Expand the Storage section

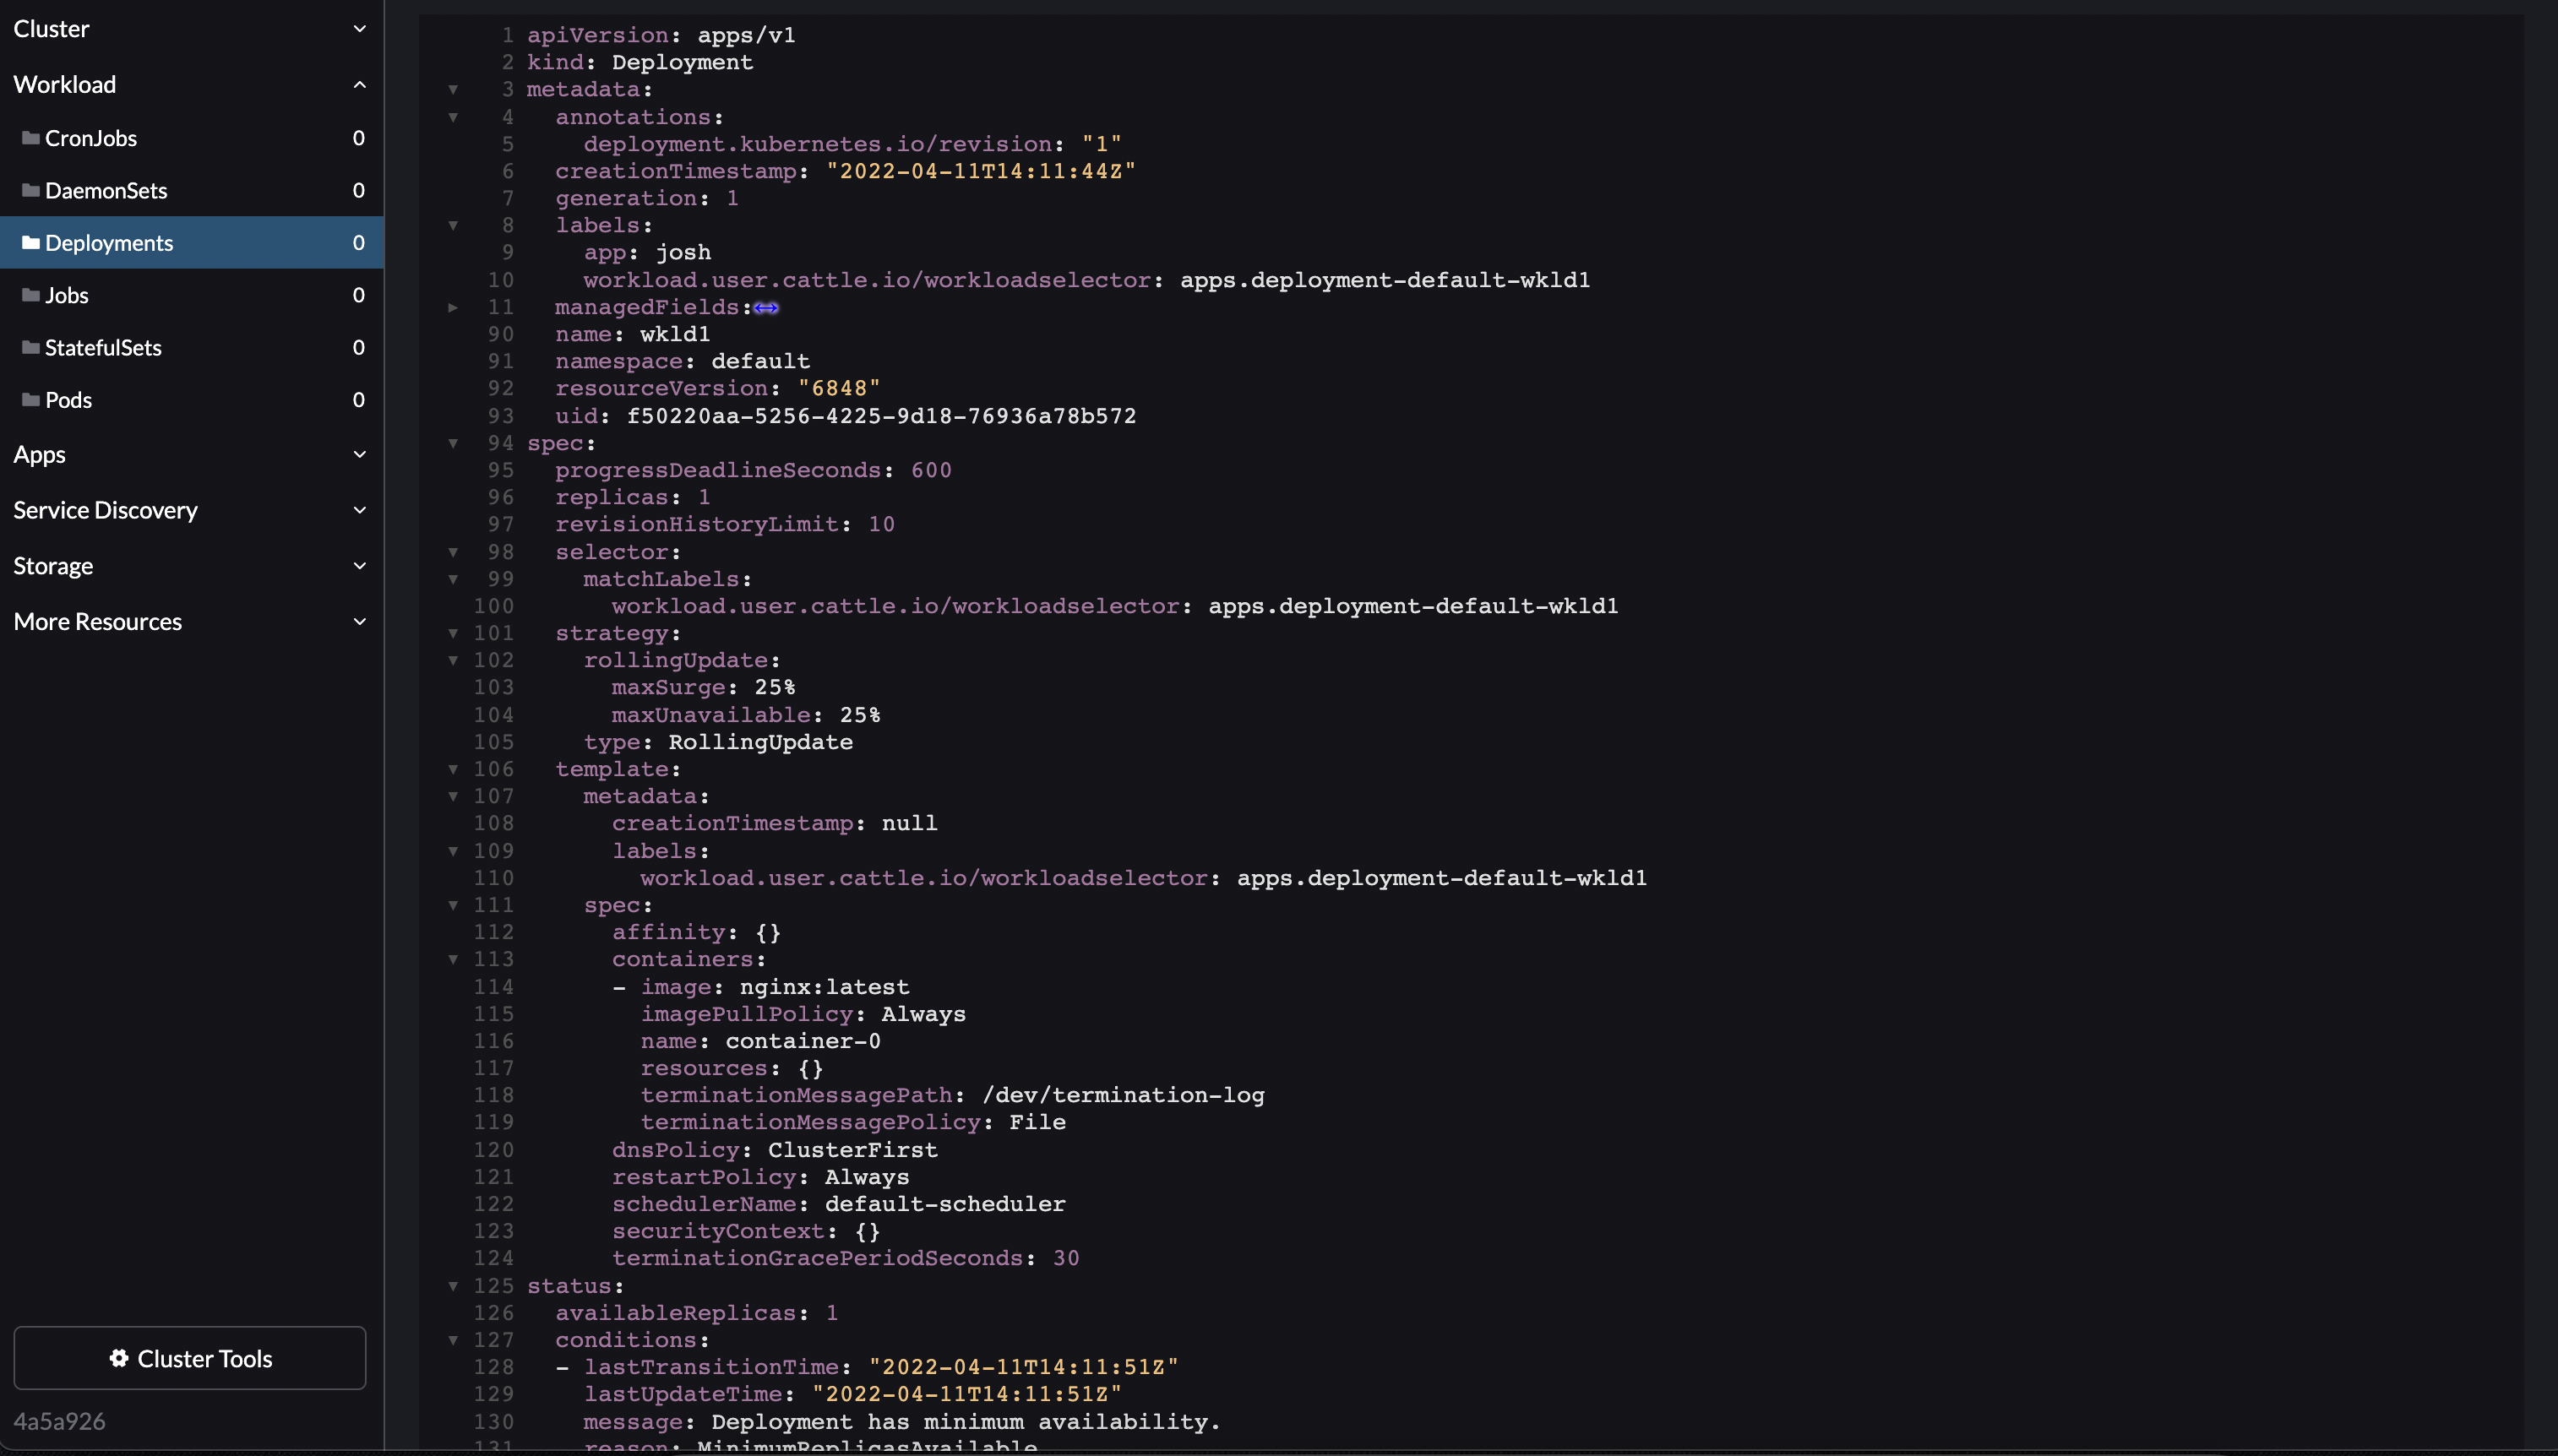(359, 565)
